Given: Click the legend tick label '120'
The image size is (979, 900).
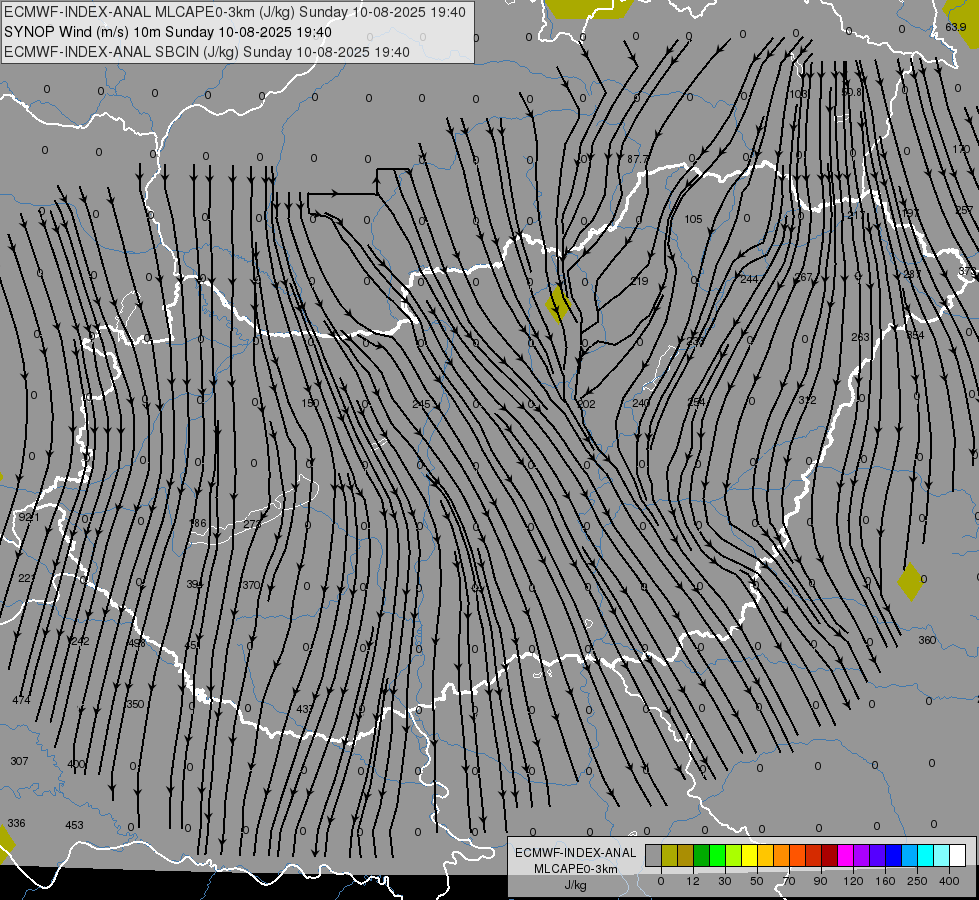Looking at the screenshot, I should pos(853,881).
